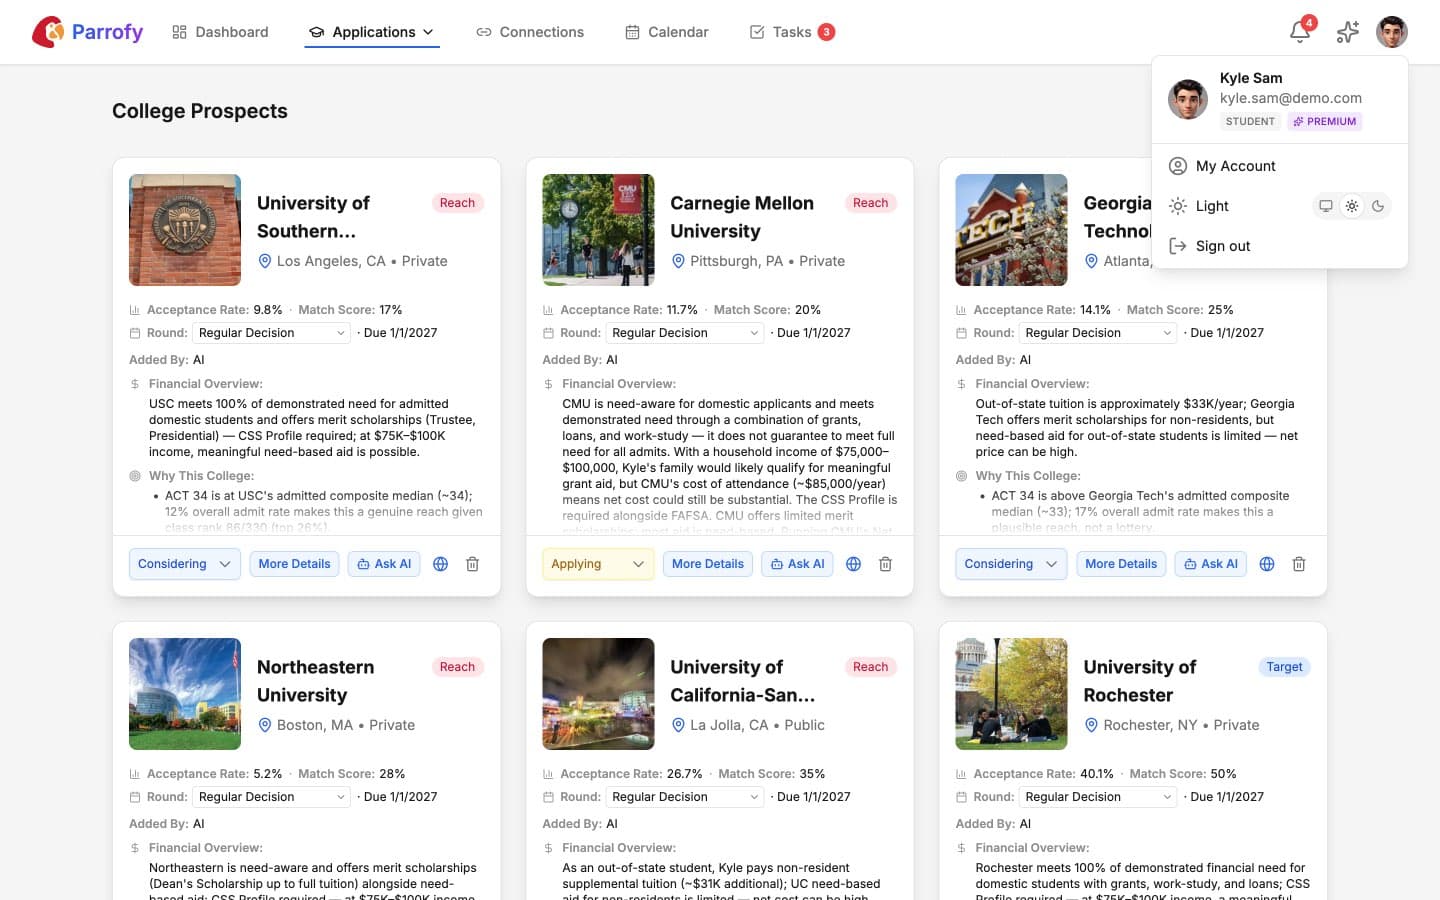Open Round dropdown on Northeastern University card
Image resolution: width=1440 pixels, height=900 pixels.
271,797
